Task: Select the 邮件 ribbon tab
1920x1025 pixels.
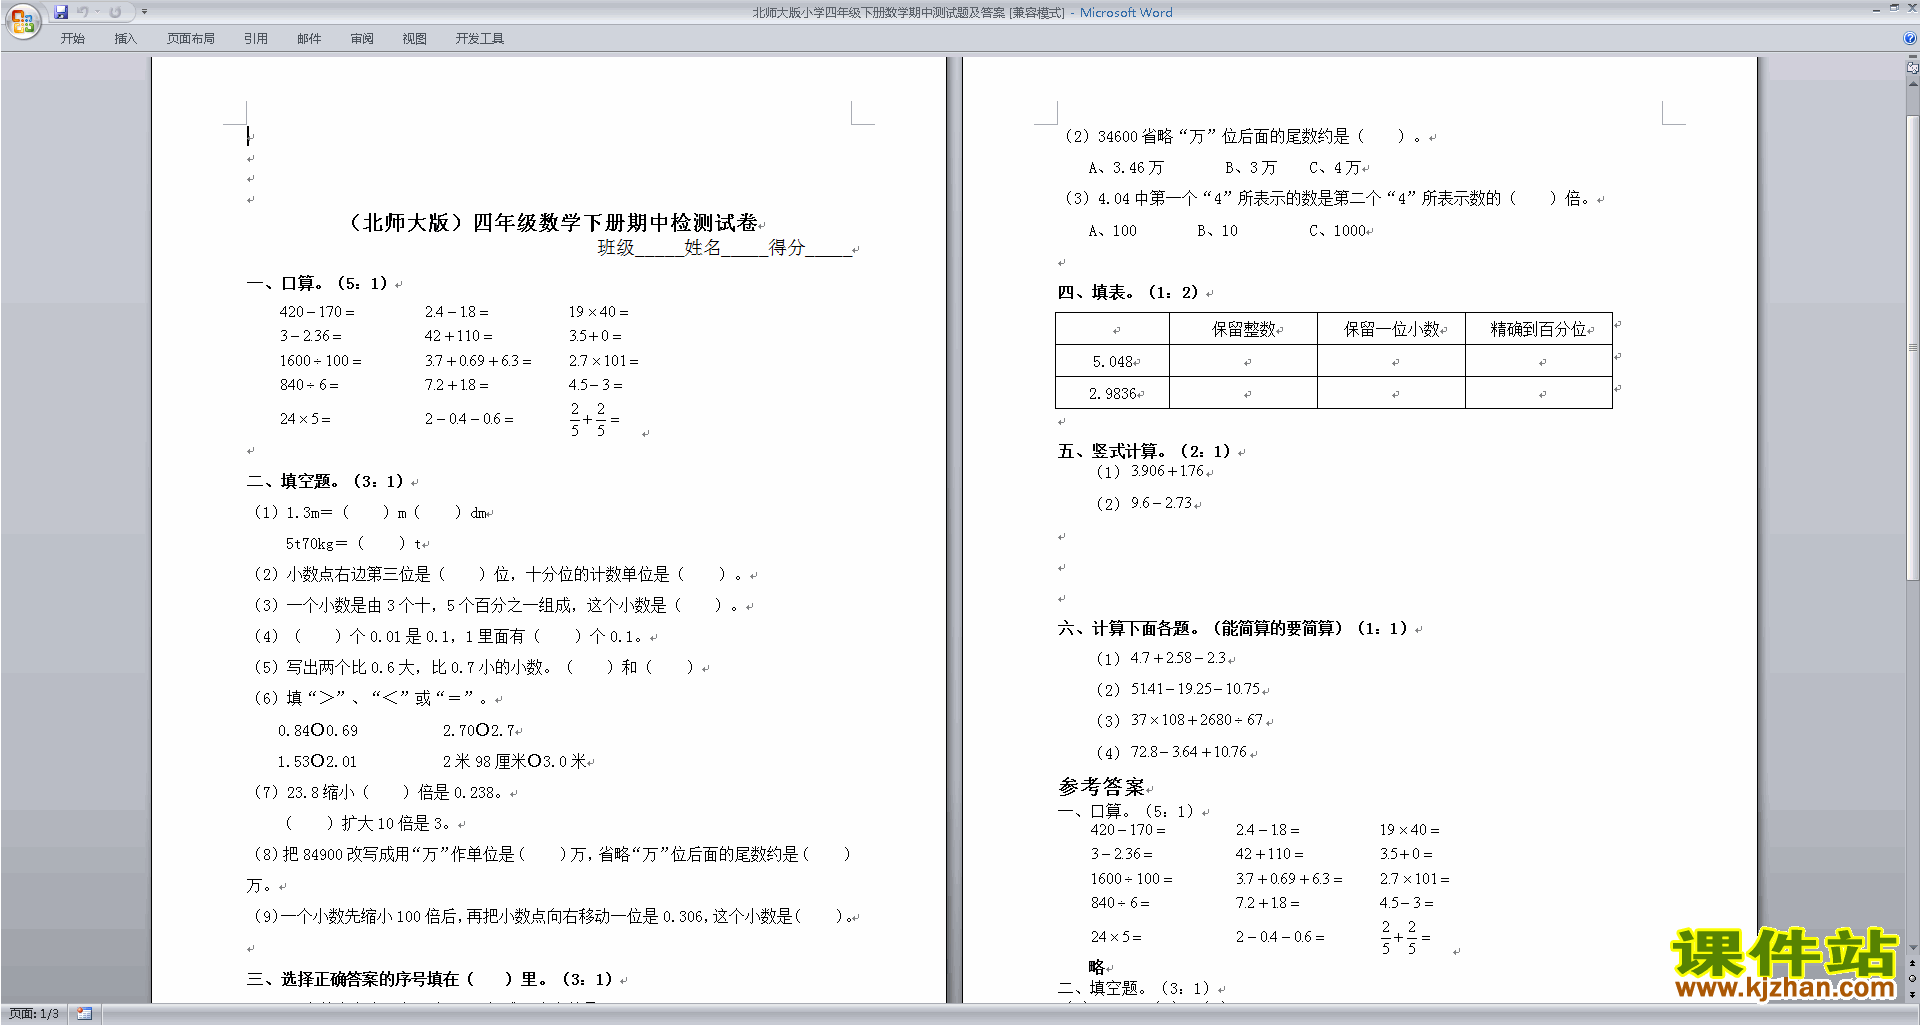Action: [309, 39]
